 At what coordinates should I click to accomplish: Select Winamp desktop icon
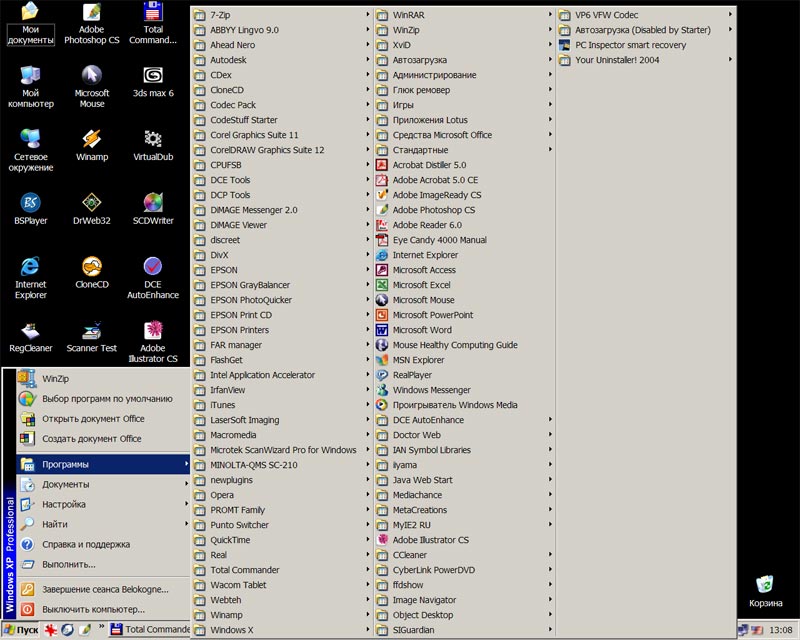(x=92, y=145)
